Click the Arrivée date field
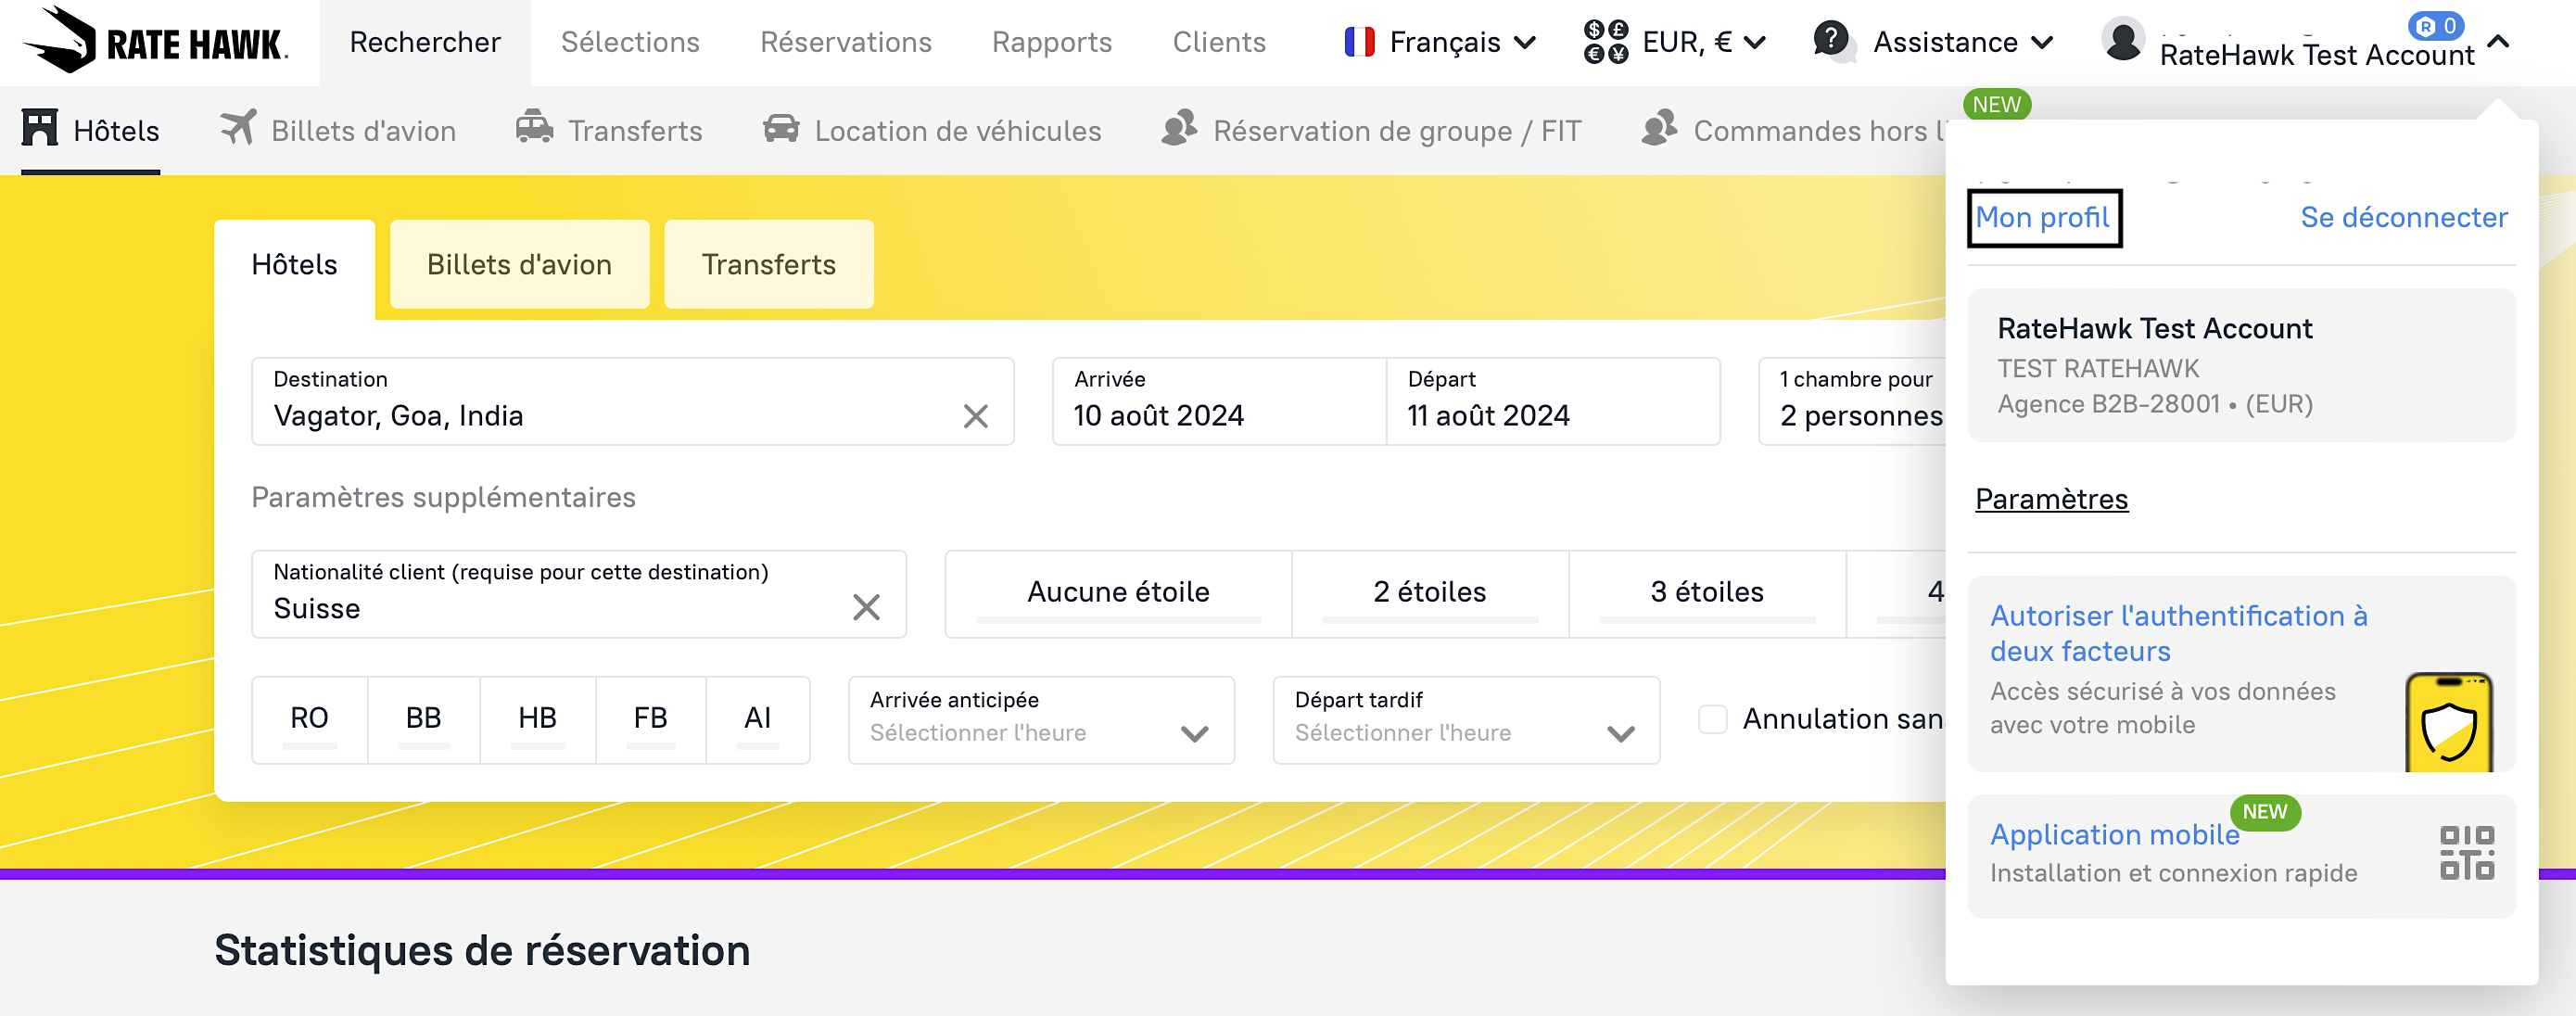Image resolution: width=2576 pixels, height=1016 pixels. tap(1217, 401)
